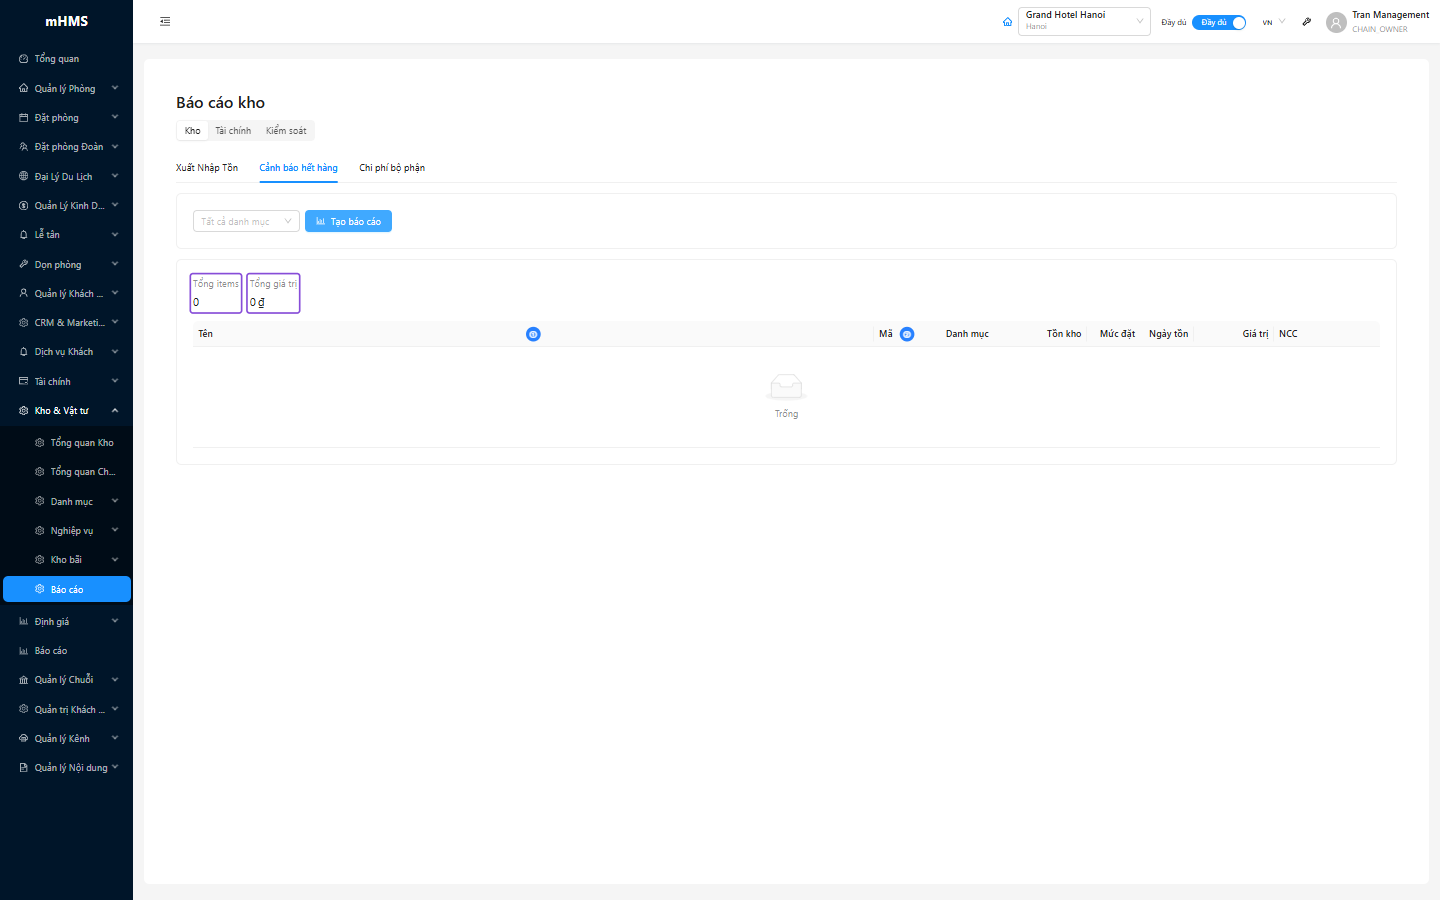Open the Chi phí bộ phận tab
The width and height of the screenshot is (1440, 900).
(392, 168)
